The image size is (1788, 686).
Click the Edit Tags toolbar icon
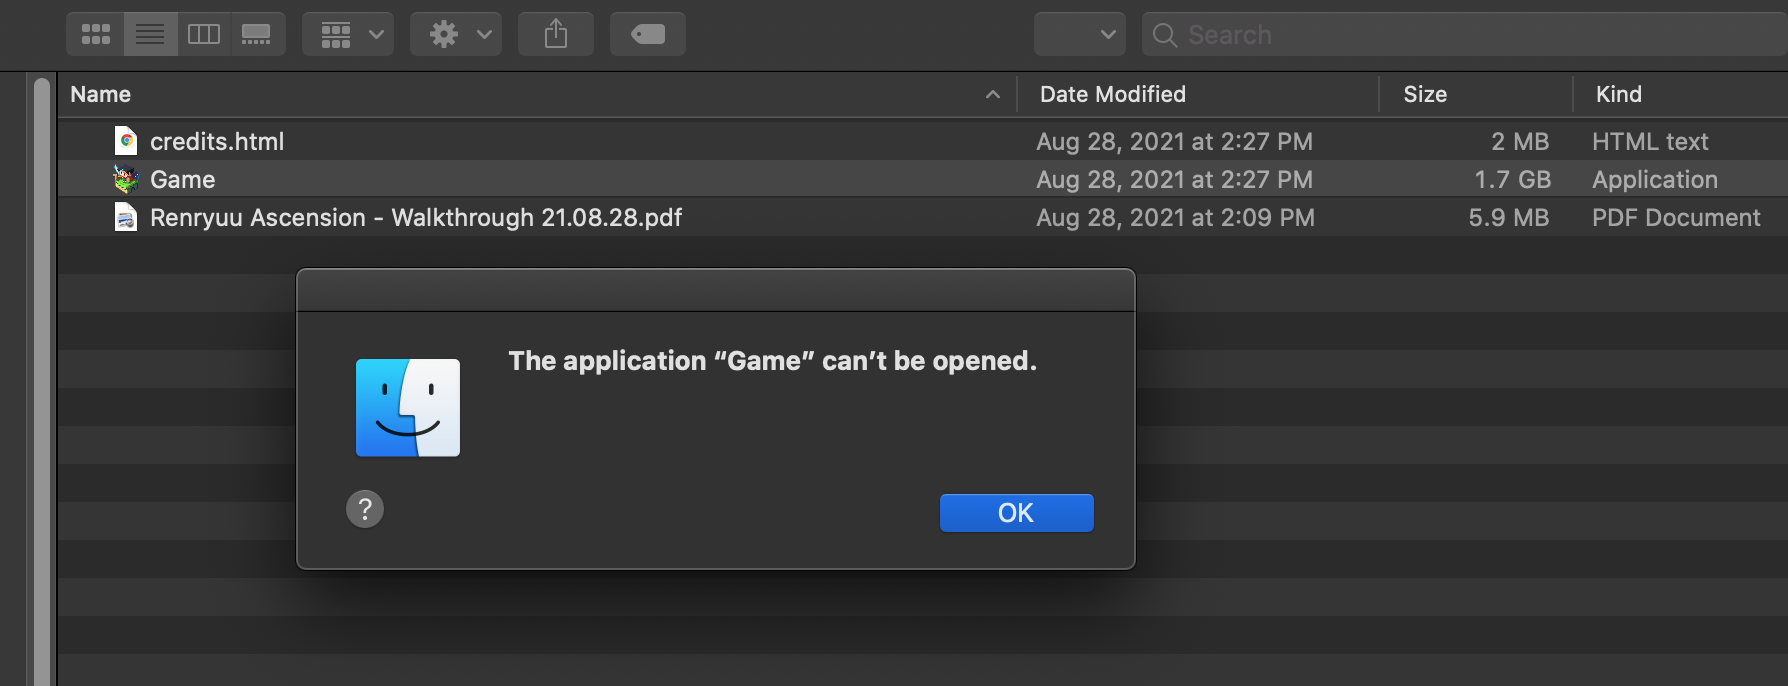648,34
